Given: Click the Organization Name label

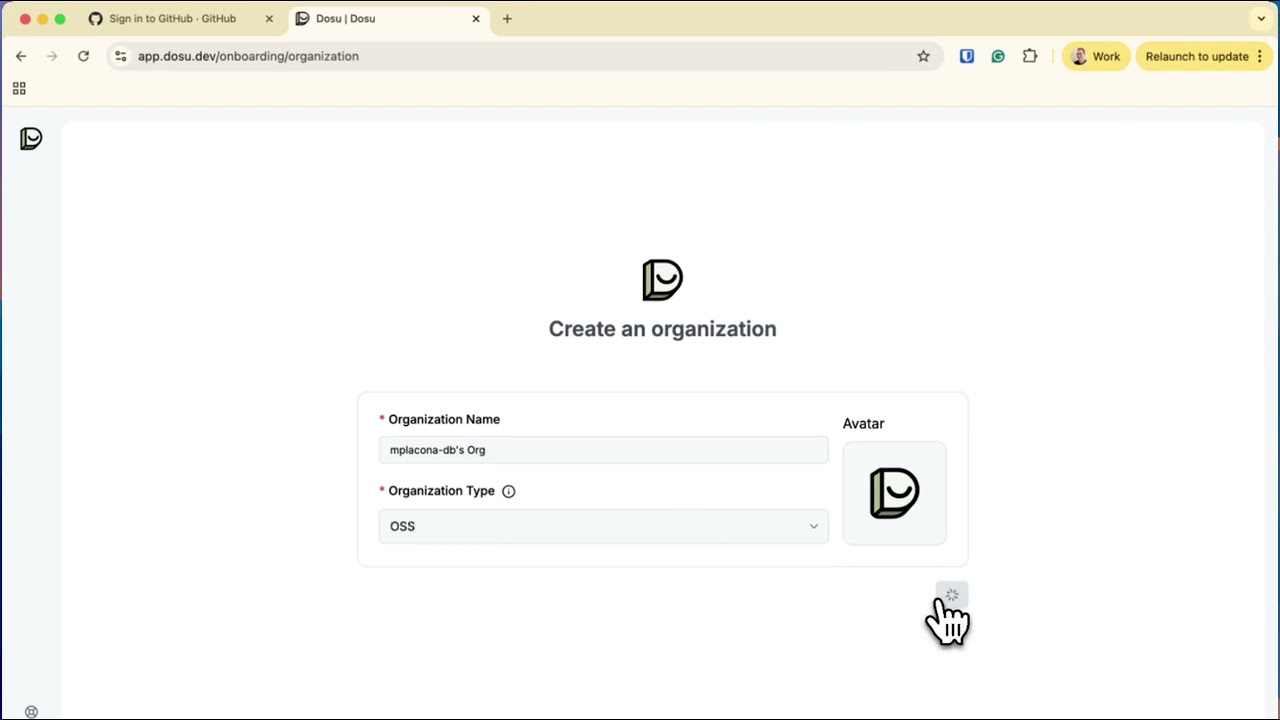Looking at the screenshot, I should [444, 419].
